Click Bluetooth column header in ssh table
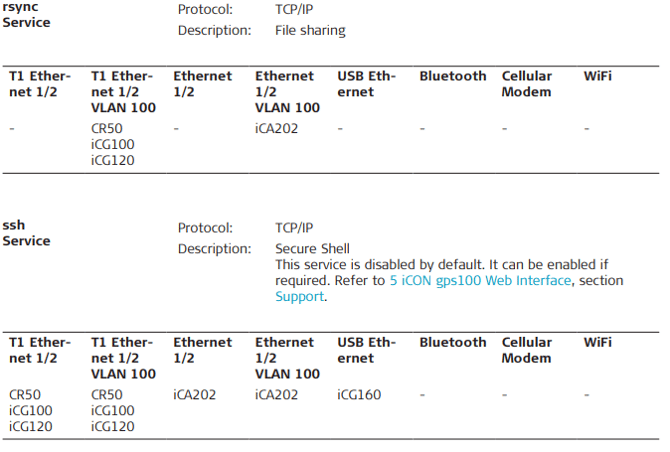The width and height of the screenshot is (670, 452). [453, 343]
